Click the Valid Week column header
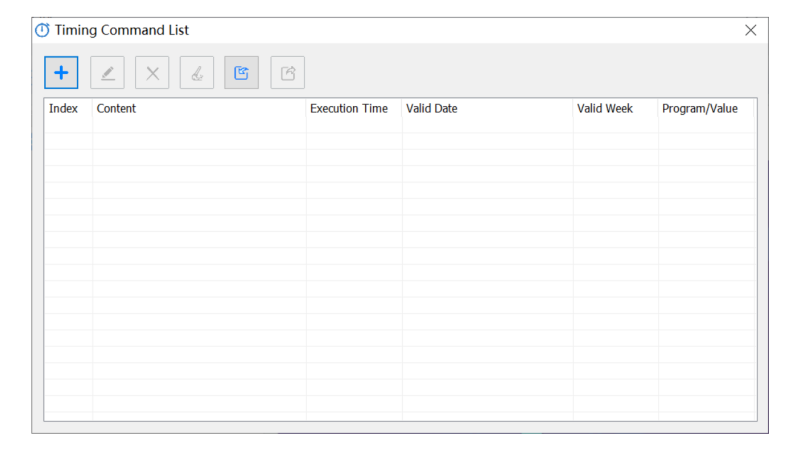This screenshot has width=800, height=450. (616, 109)
